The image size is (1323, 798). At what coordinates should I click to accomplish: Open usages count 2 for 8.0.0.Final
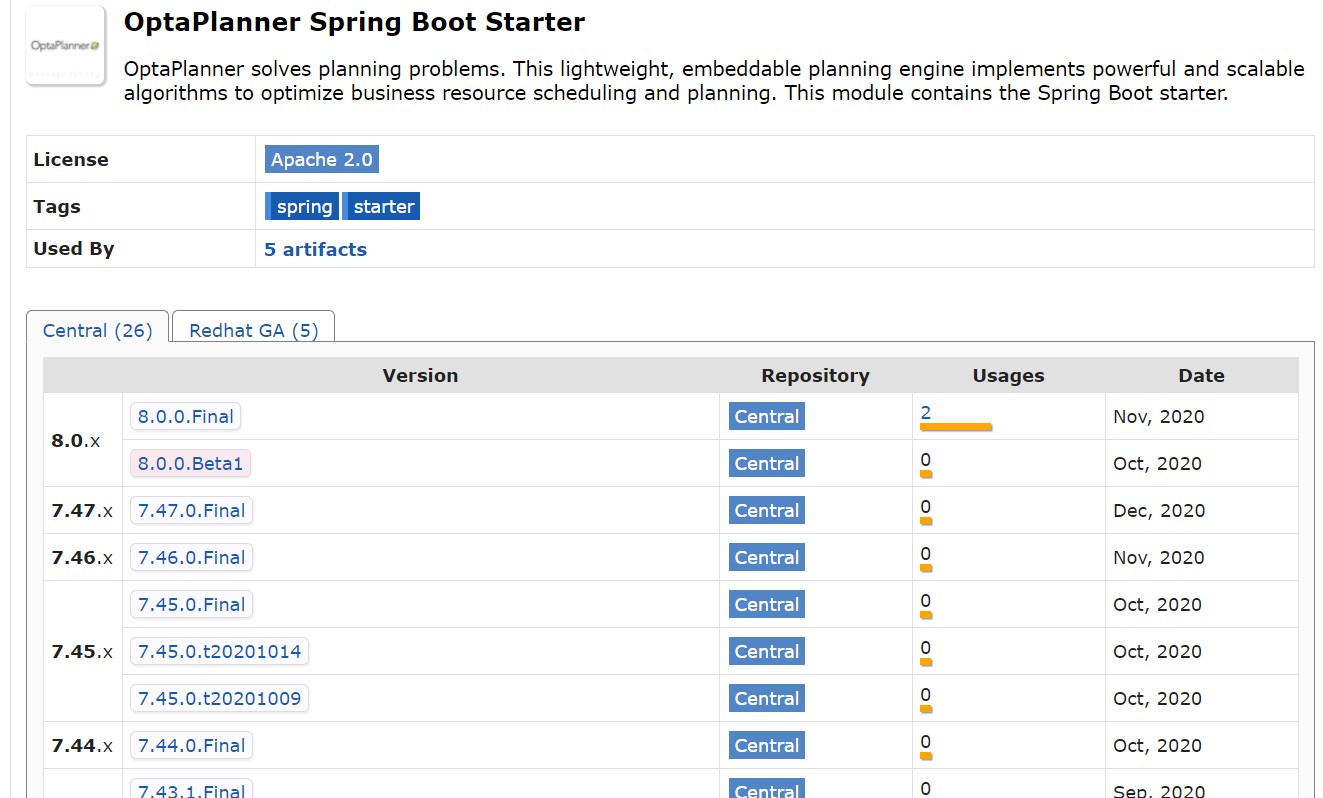pos(926,412)
